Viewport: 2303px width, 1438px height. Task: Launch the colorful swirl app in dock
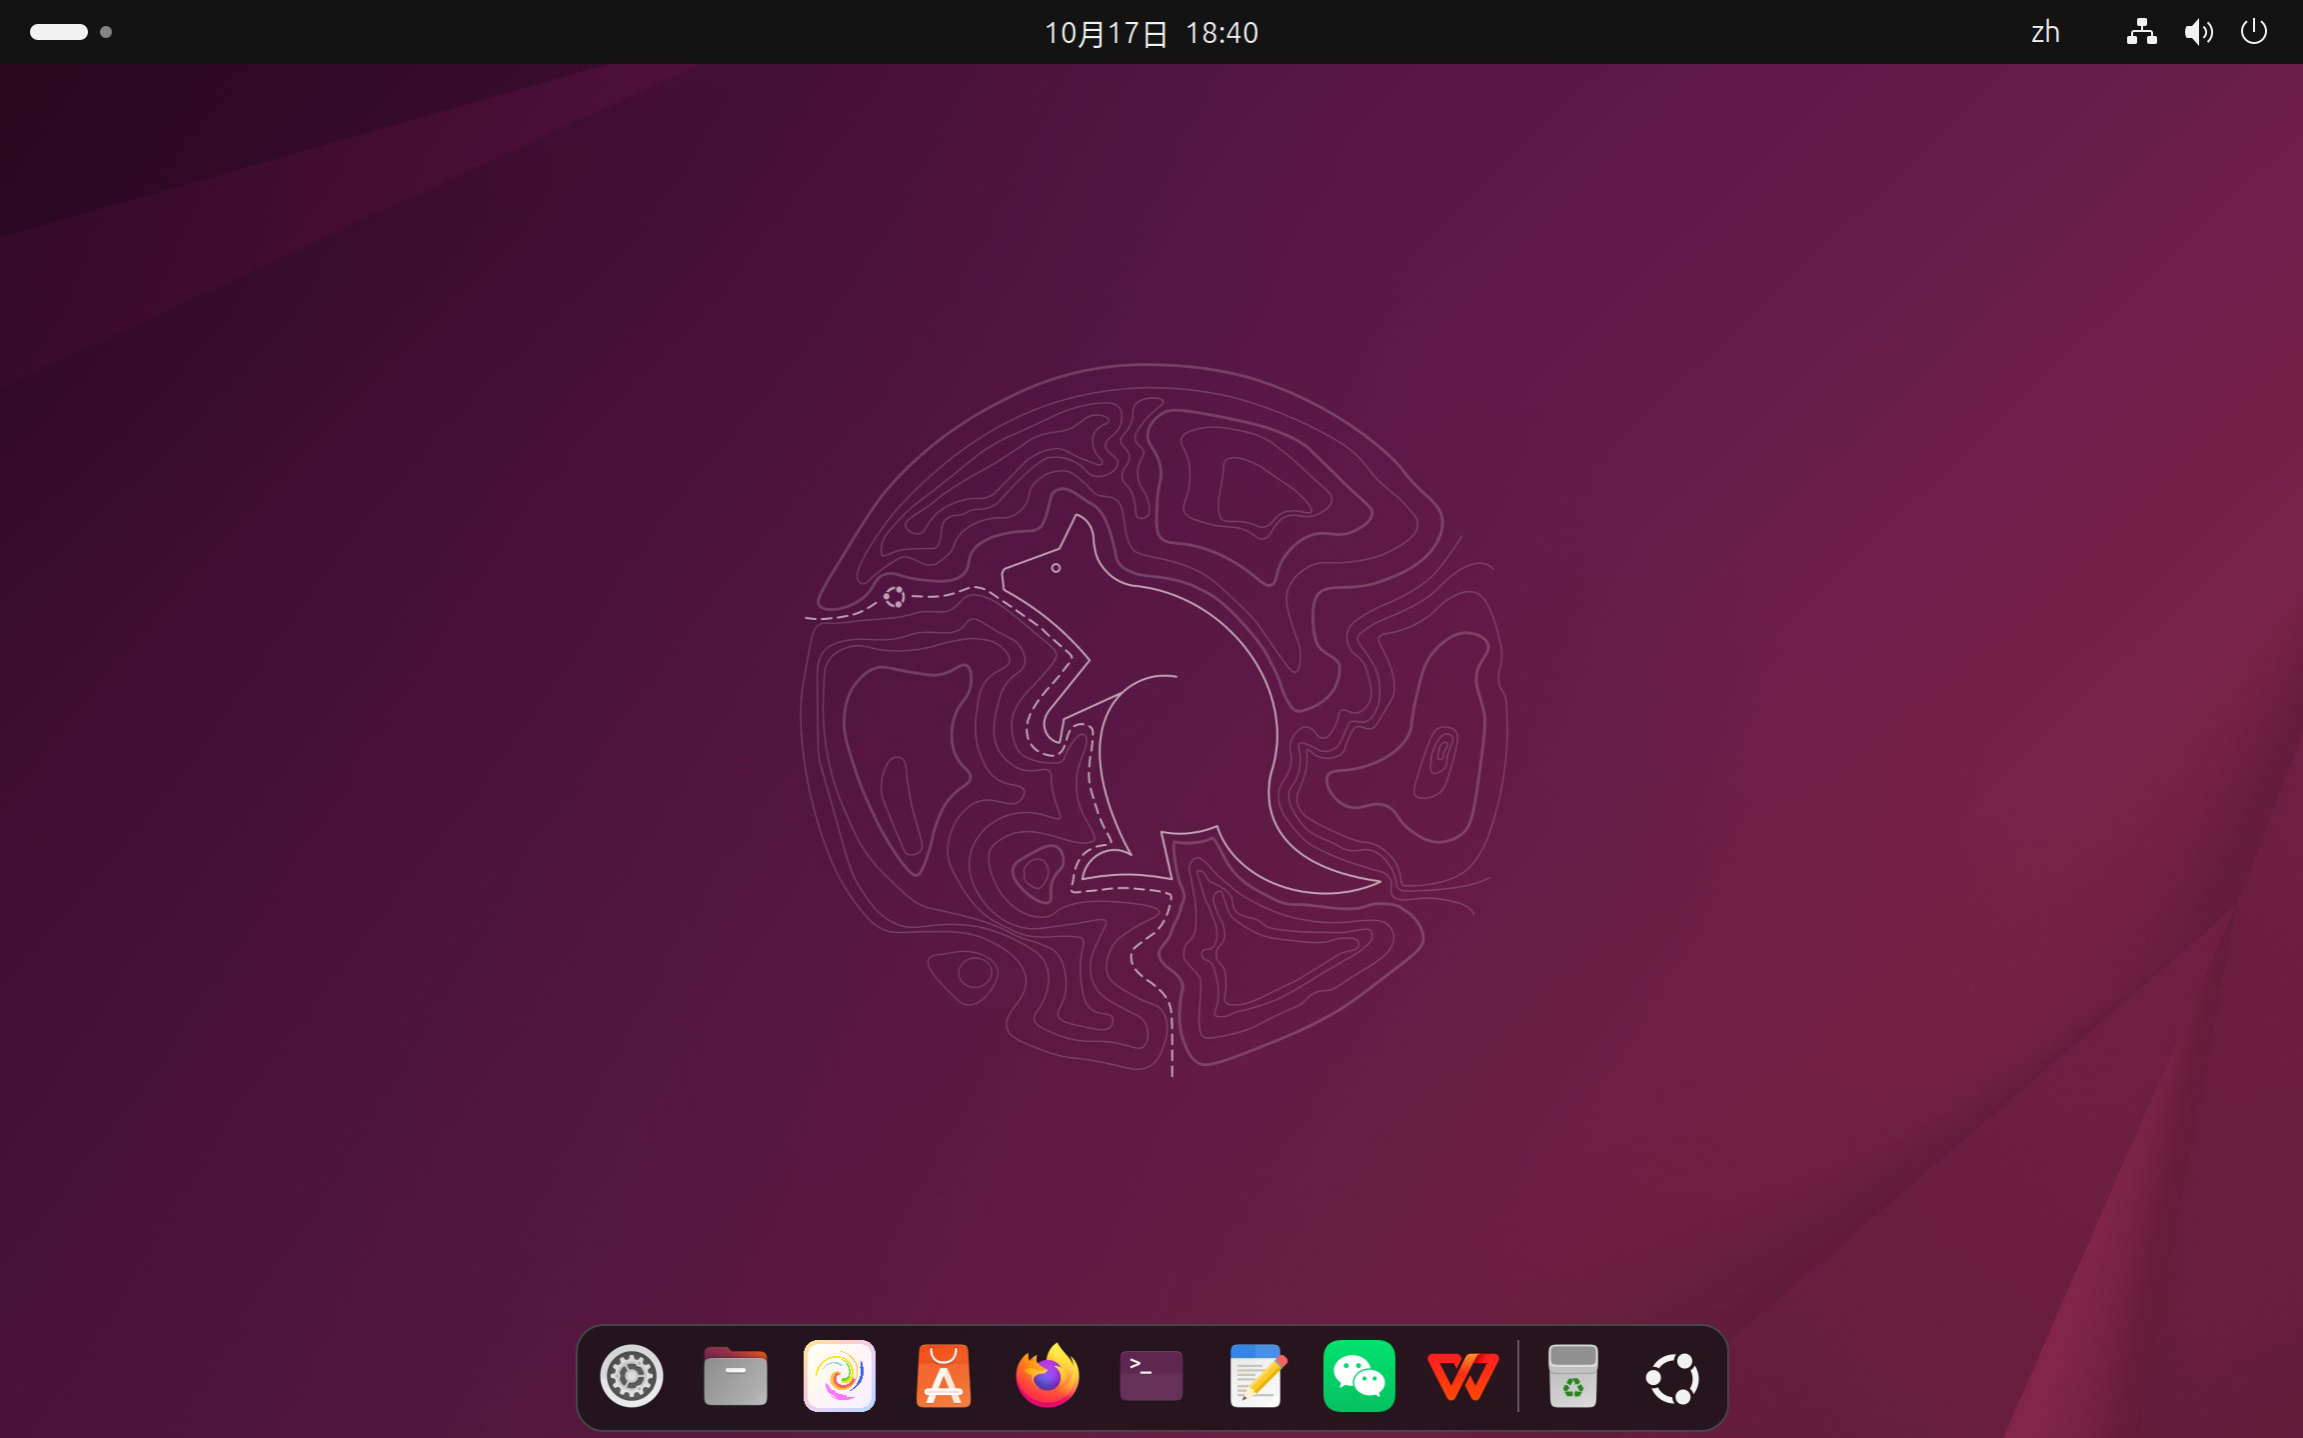[x=839, y=1377]
